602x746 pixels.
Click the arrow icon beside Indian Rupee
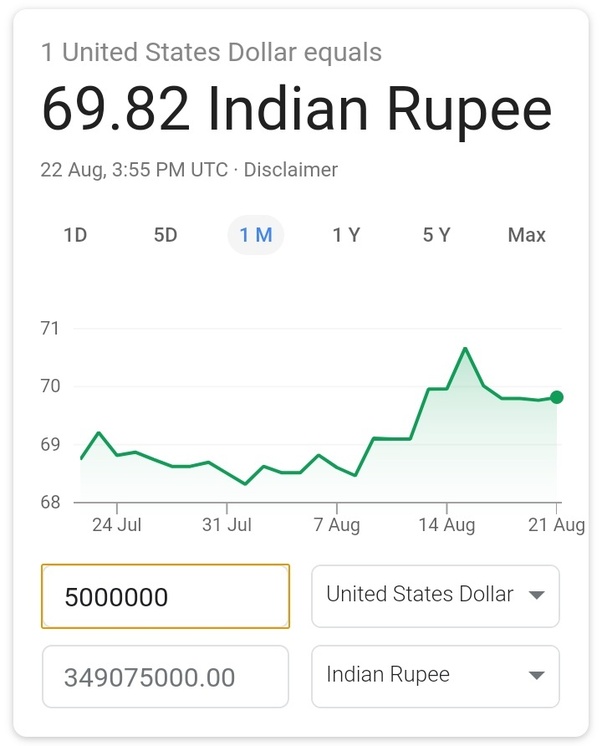(536, 675)
